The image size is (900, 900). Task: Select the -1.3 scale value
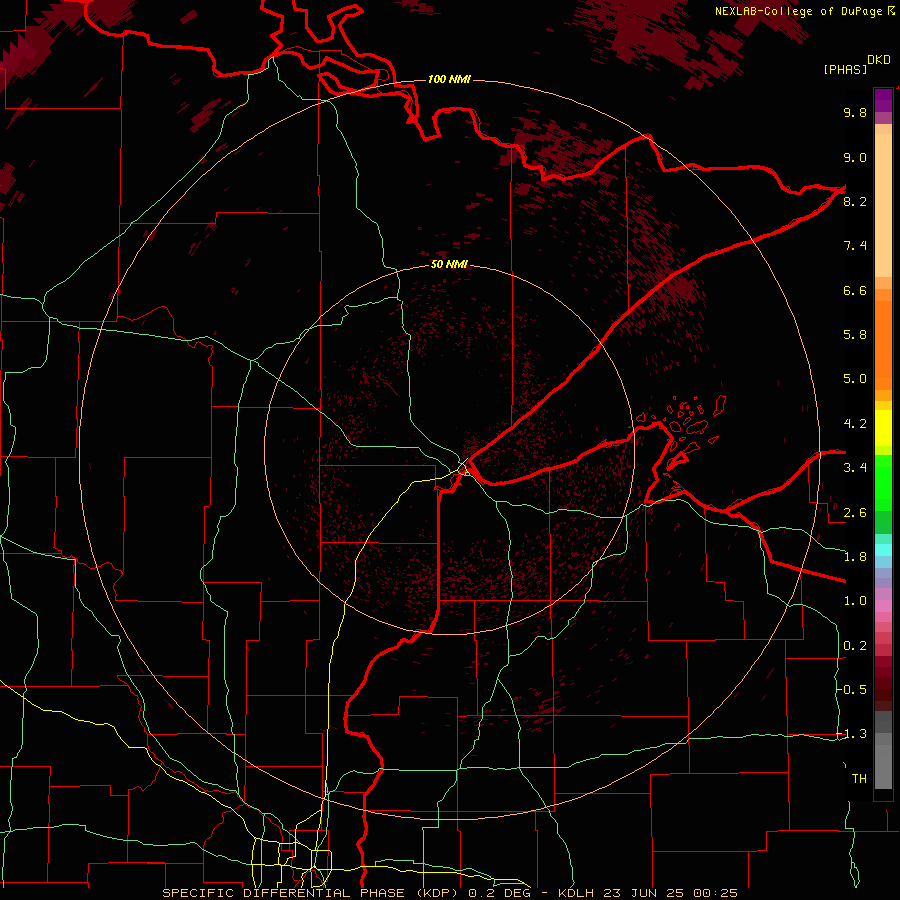pyautogui.click(x=852, y=734)
